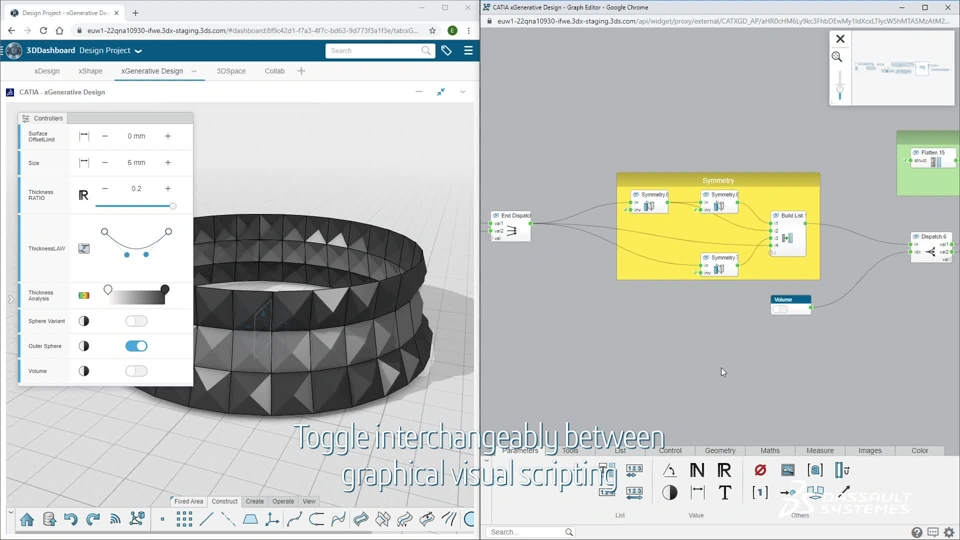Click the Thickness Analysis gradient dark handle
Viewport: 960px width, 540px height.
point(165,290)
